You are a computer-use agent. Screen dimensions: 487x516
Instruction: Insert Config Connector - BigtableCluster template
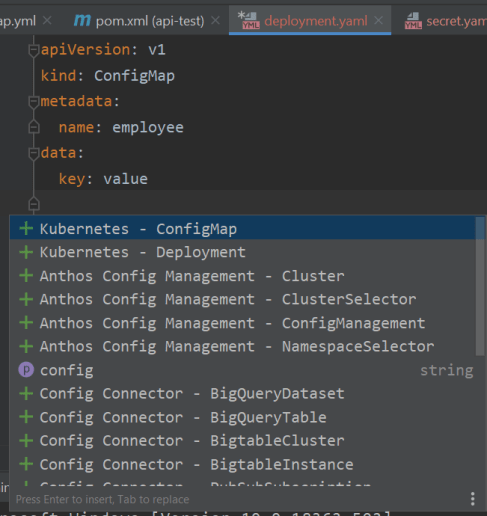[x=243, y=441]
